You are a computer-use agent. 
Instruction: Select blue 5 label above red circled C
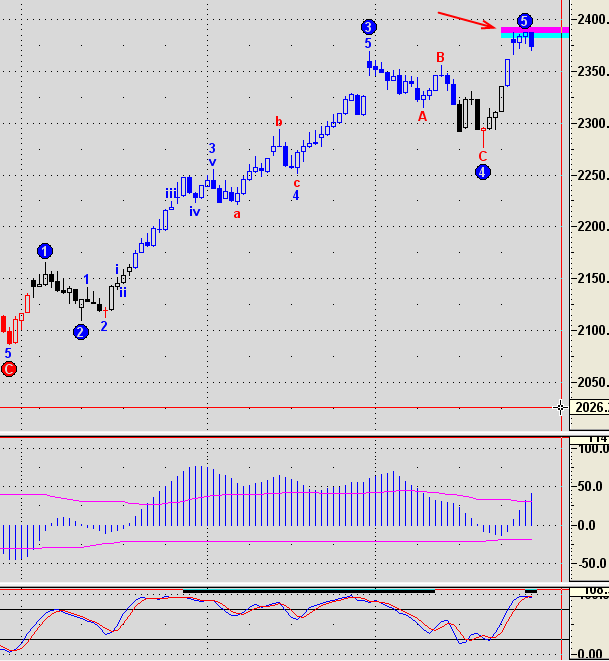pos(8,353)
